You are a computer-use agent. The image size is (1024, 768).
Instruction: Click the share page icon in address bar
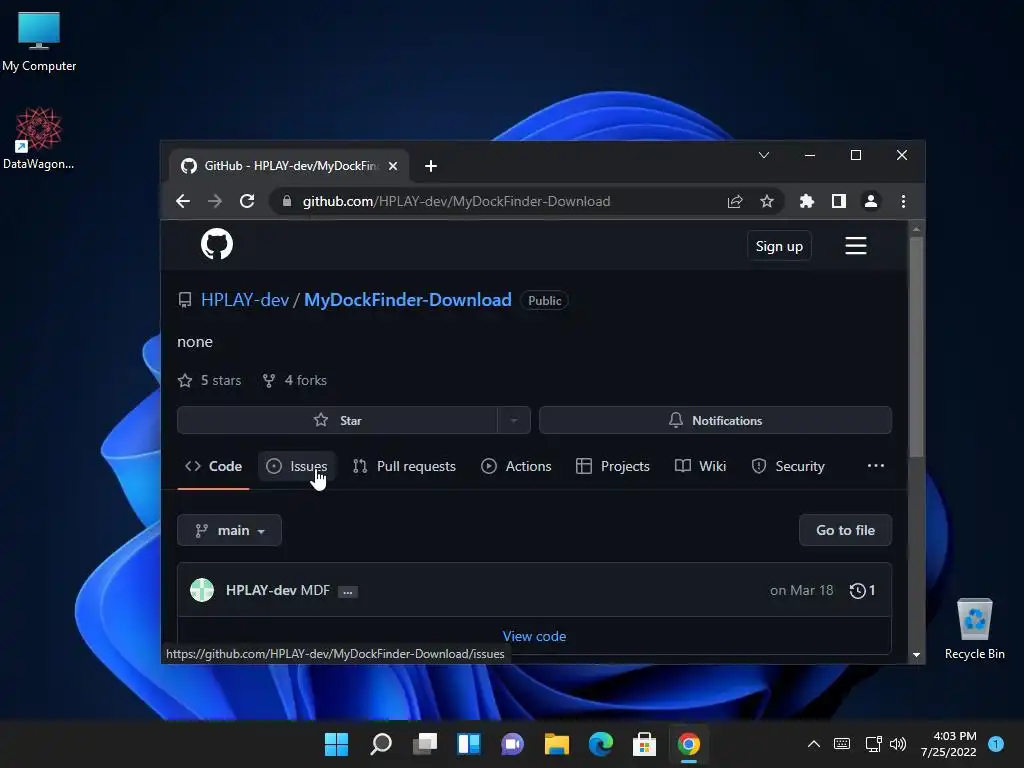point(735,201)
